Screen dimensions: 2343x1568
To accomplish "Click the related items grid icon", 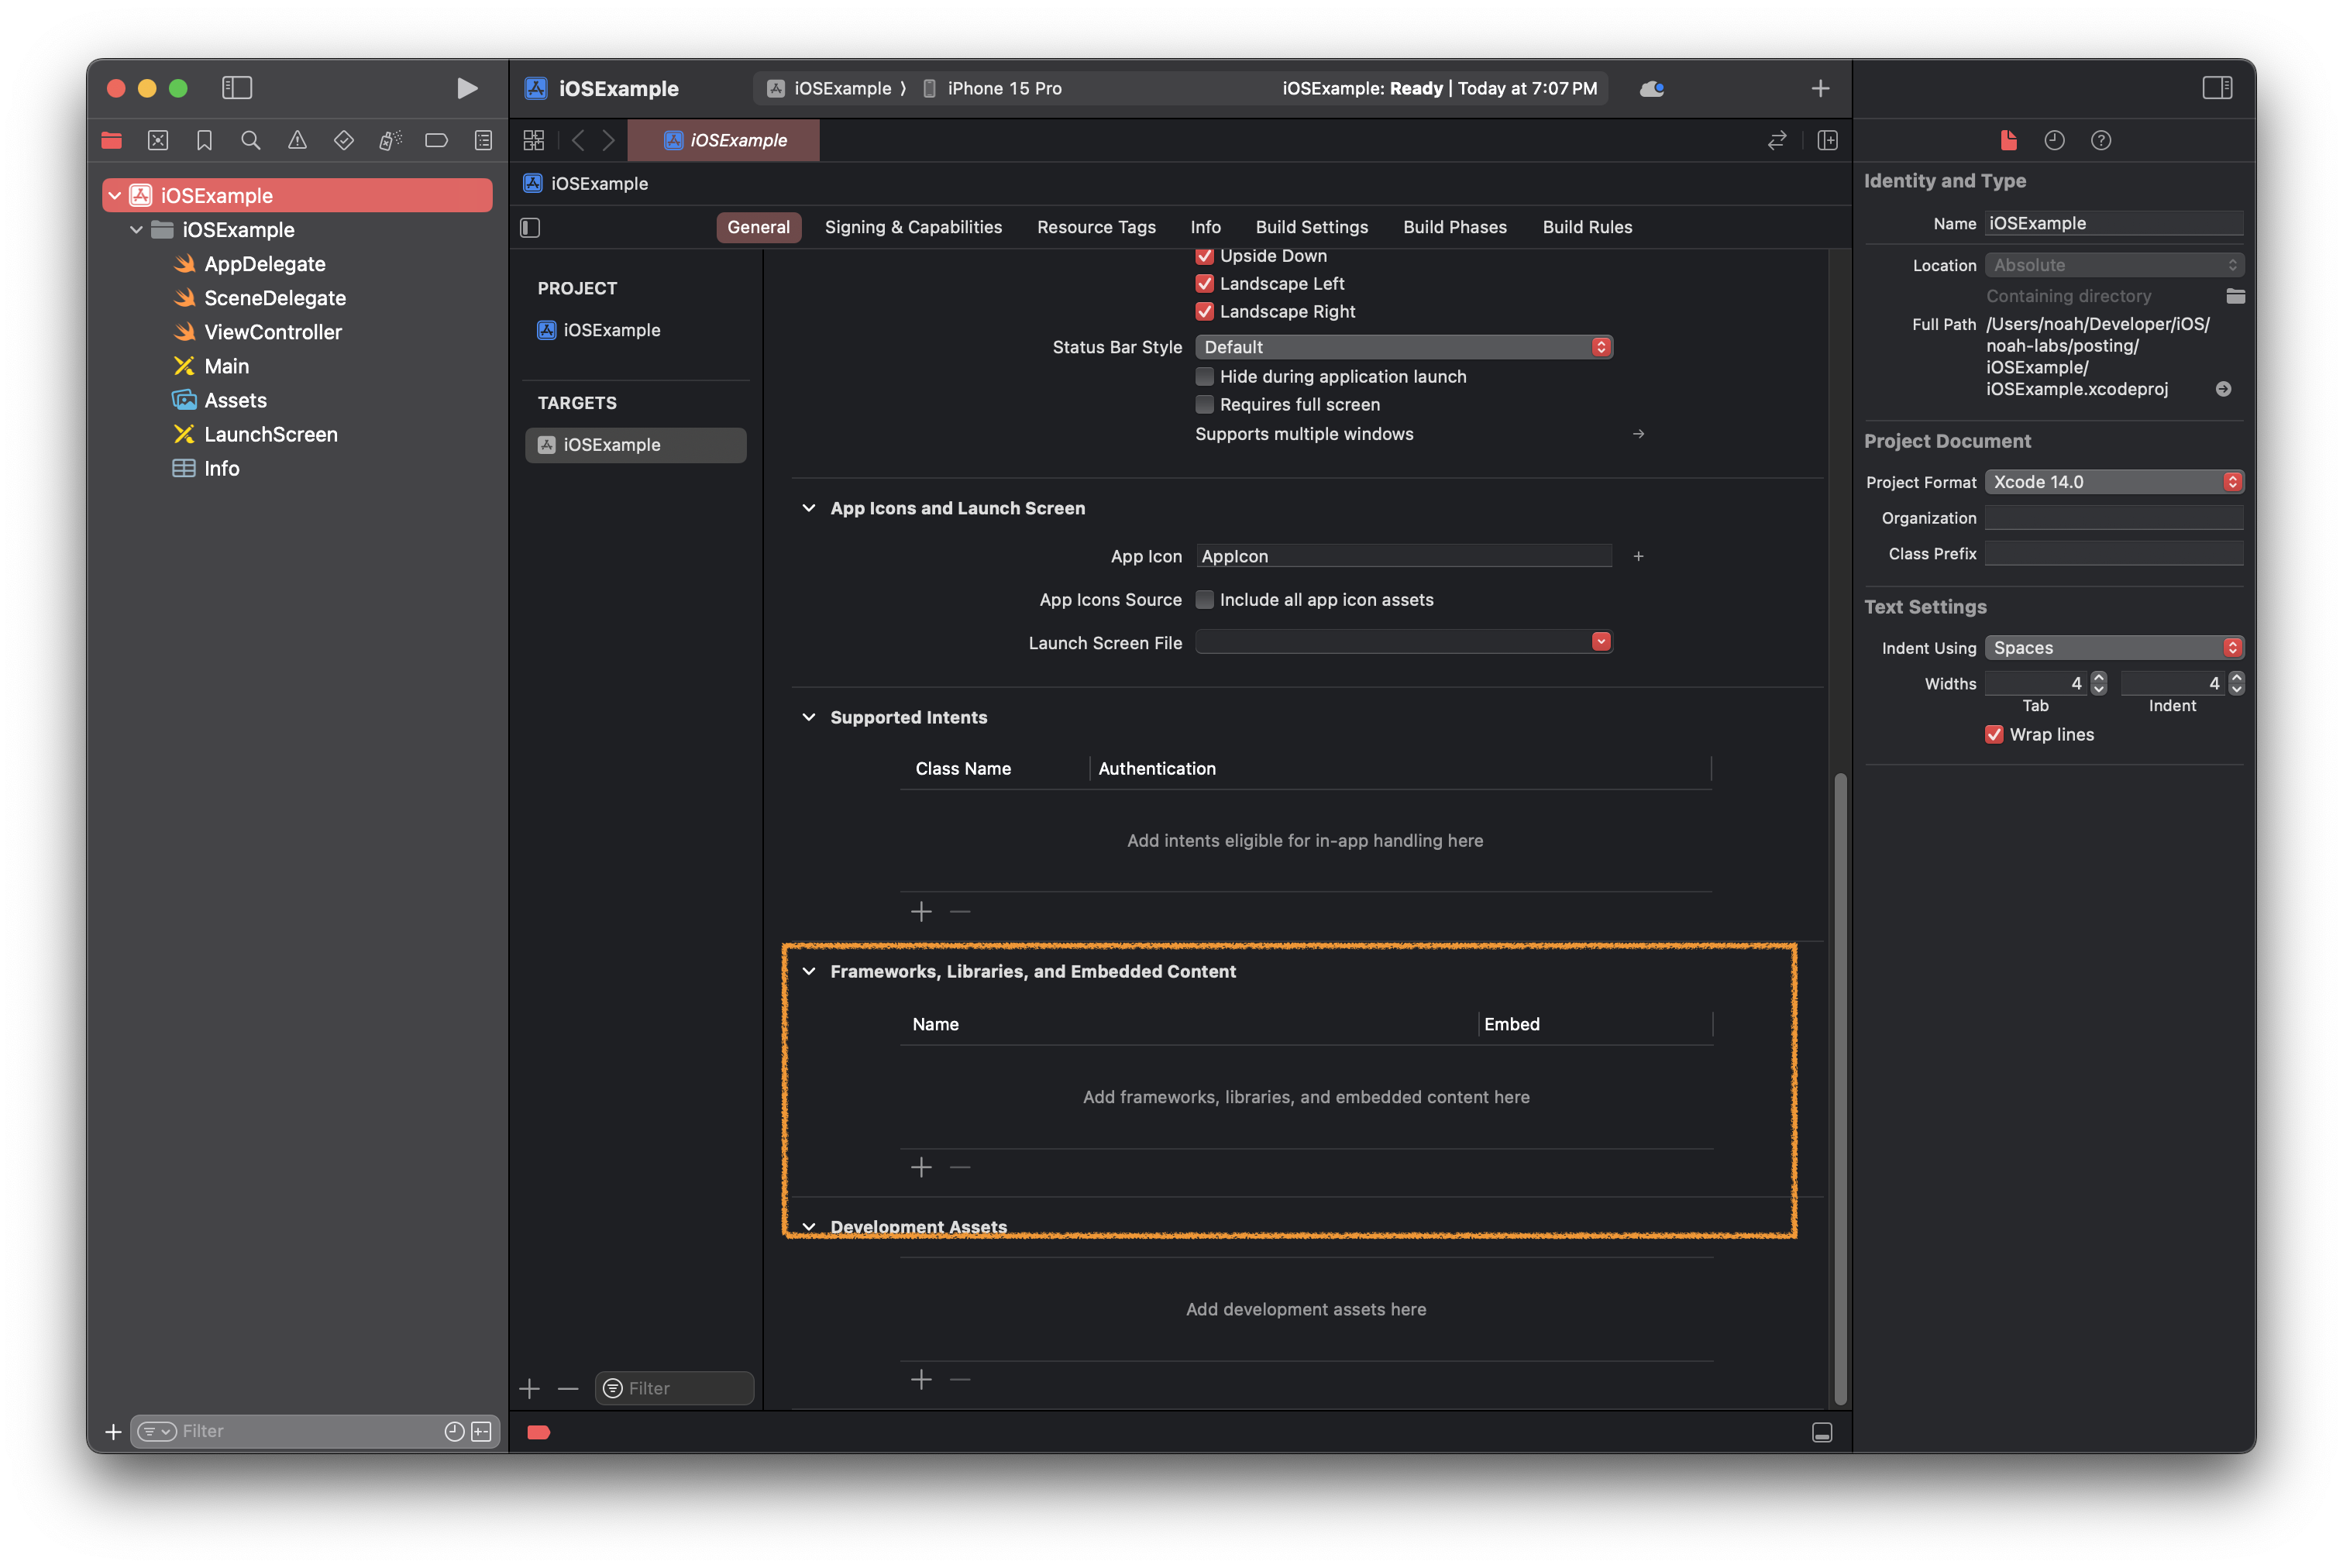I will (534, 140).
